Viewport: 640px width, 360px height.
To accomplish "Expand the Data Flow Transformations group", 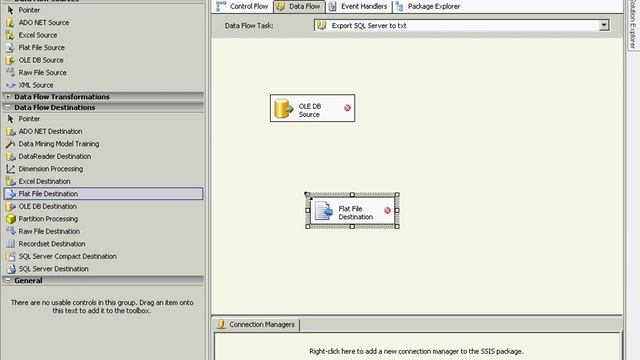I will tap(8, 97).
